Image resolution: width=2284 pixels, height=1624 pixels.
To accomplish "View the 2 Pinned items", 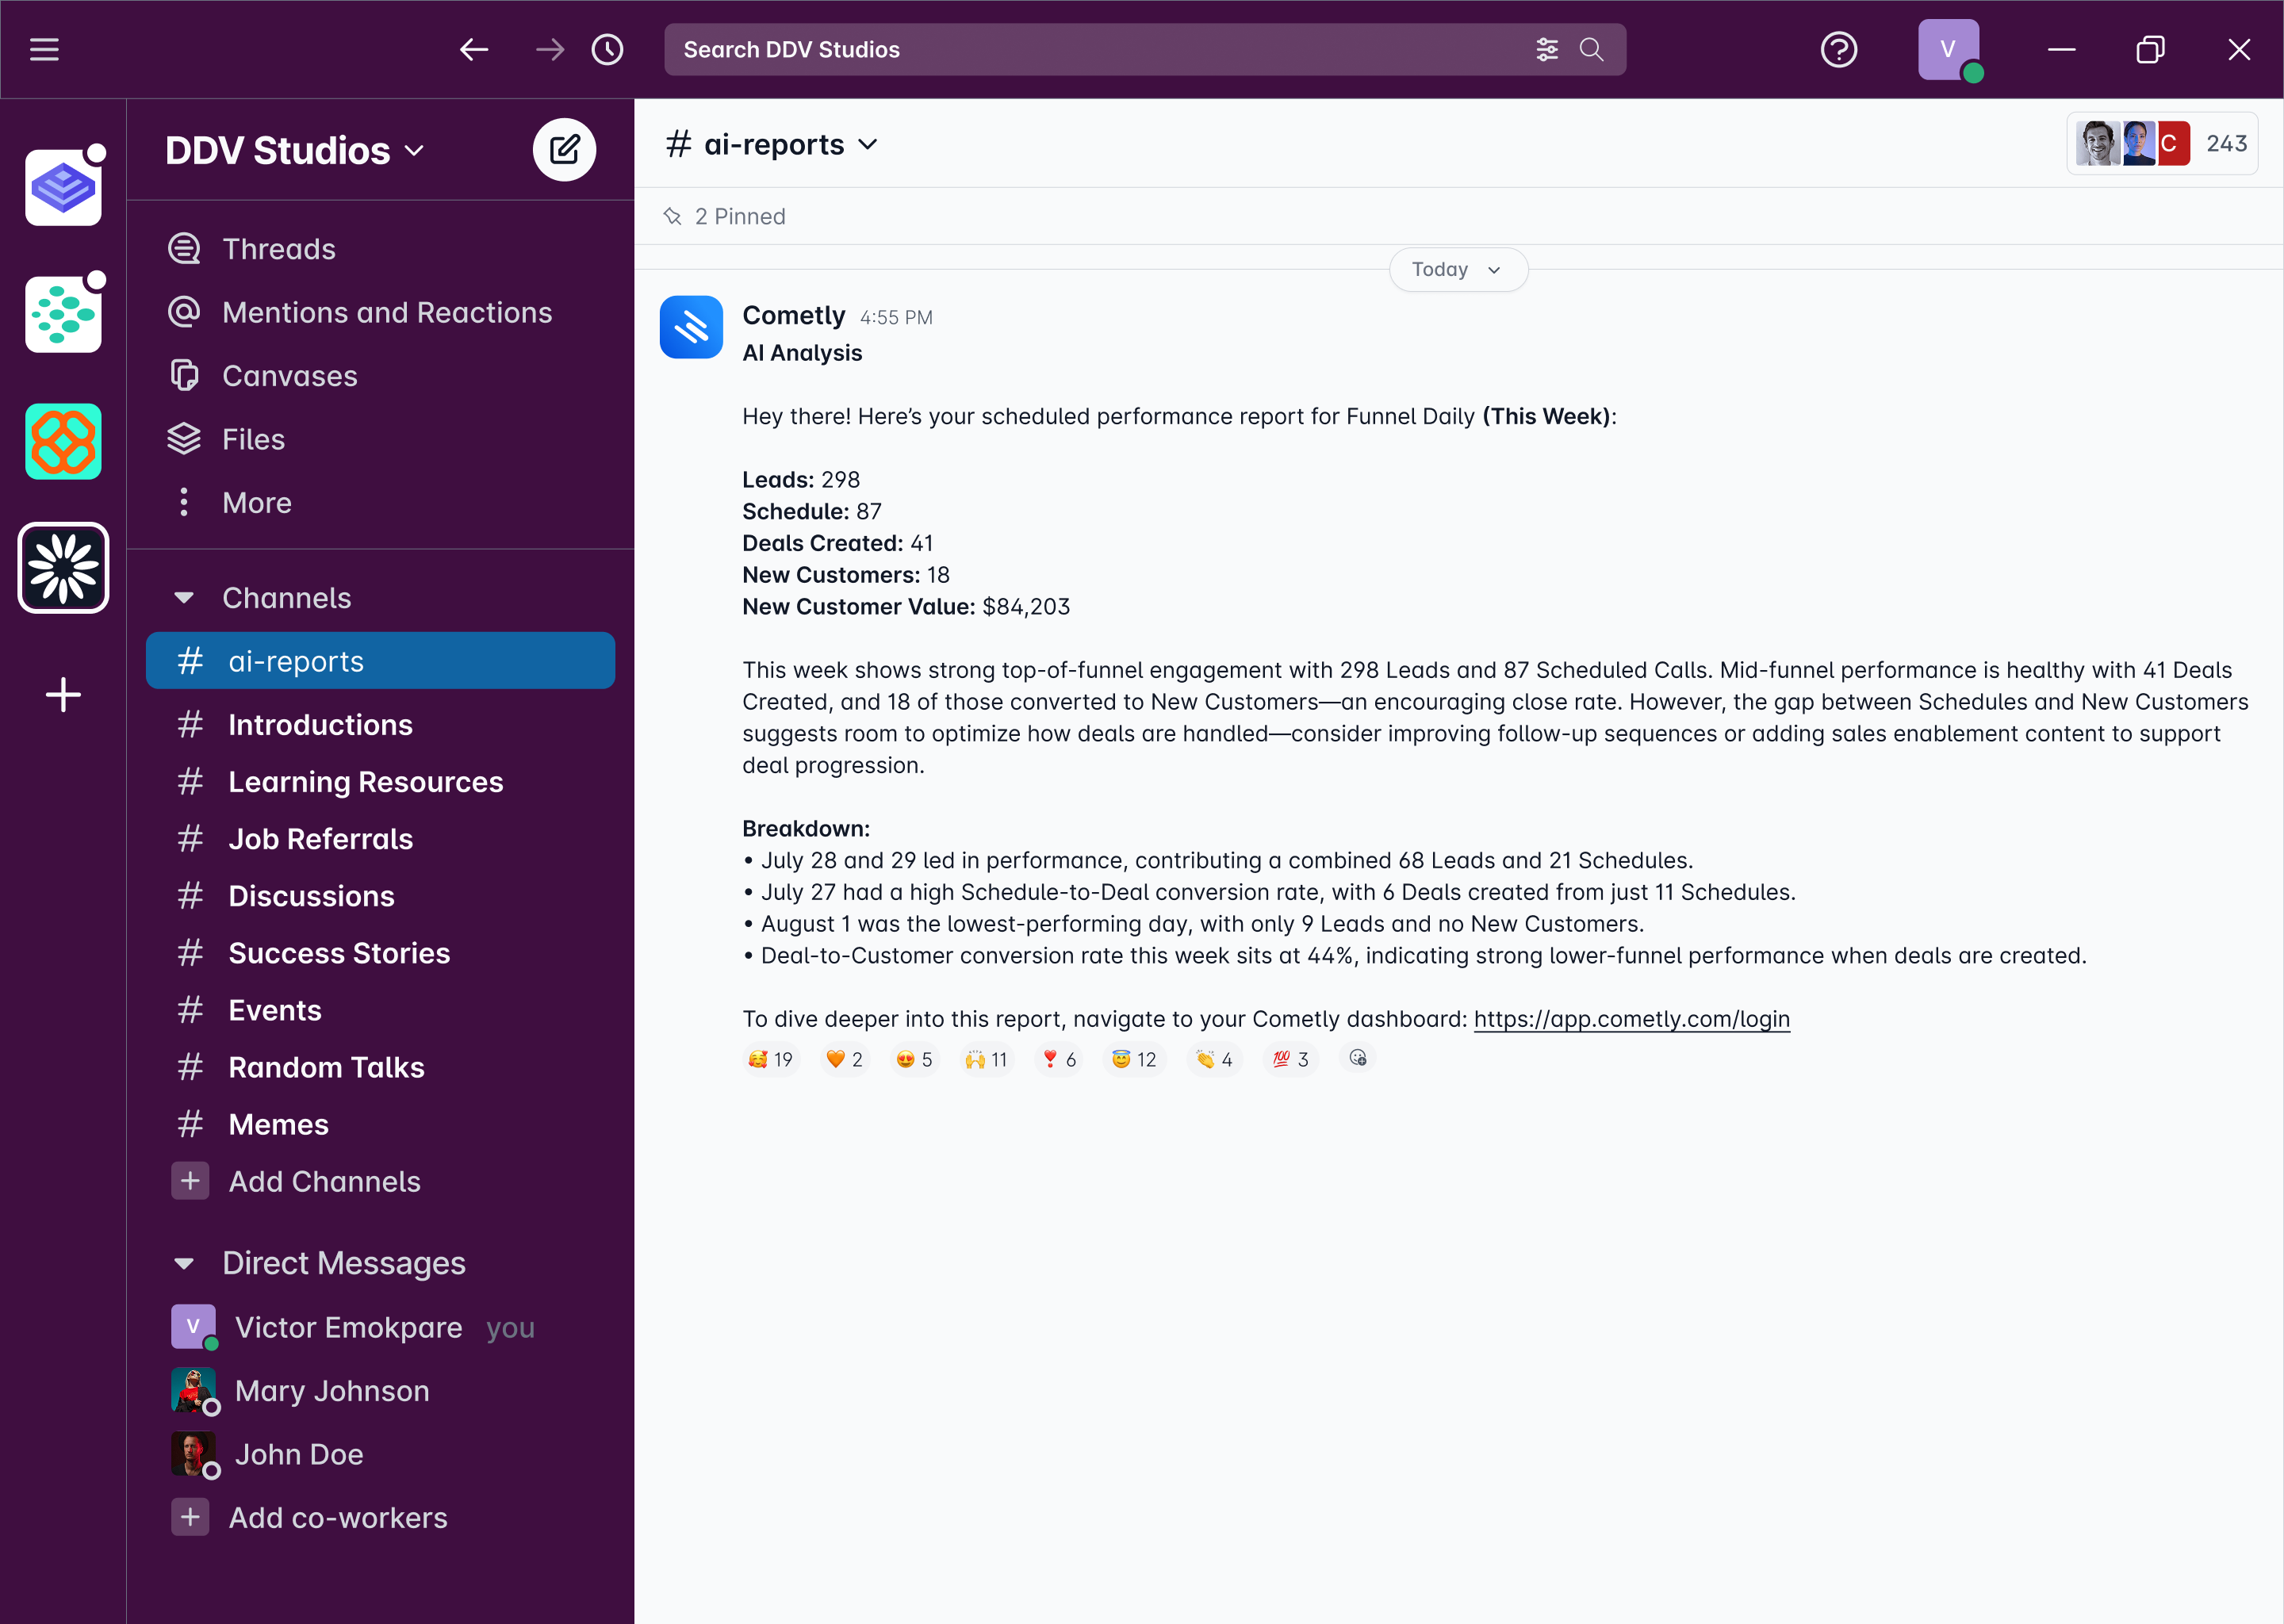I will click(724, 216).
